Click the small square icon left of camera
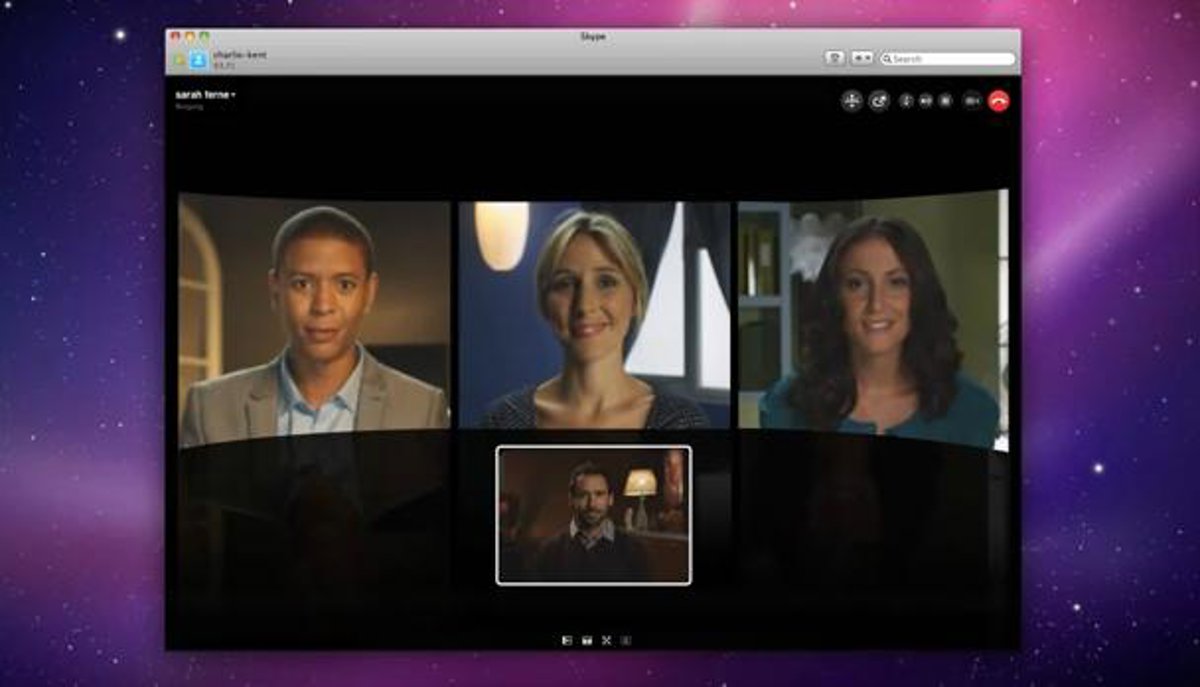The height and width of the screenshot is (687, 1200). tap(945, 101)
